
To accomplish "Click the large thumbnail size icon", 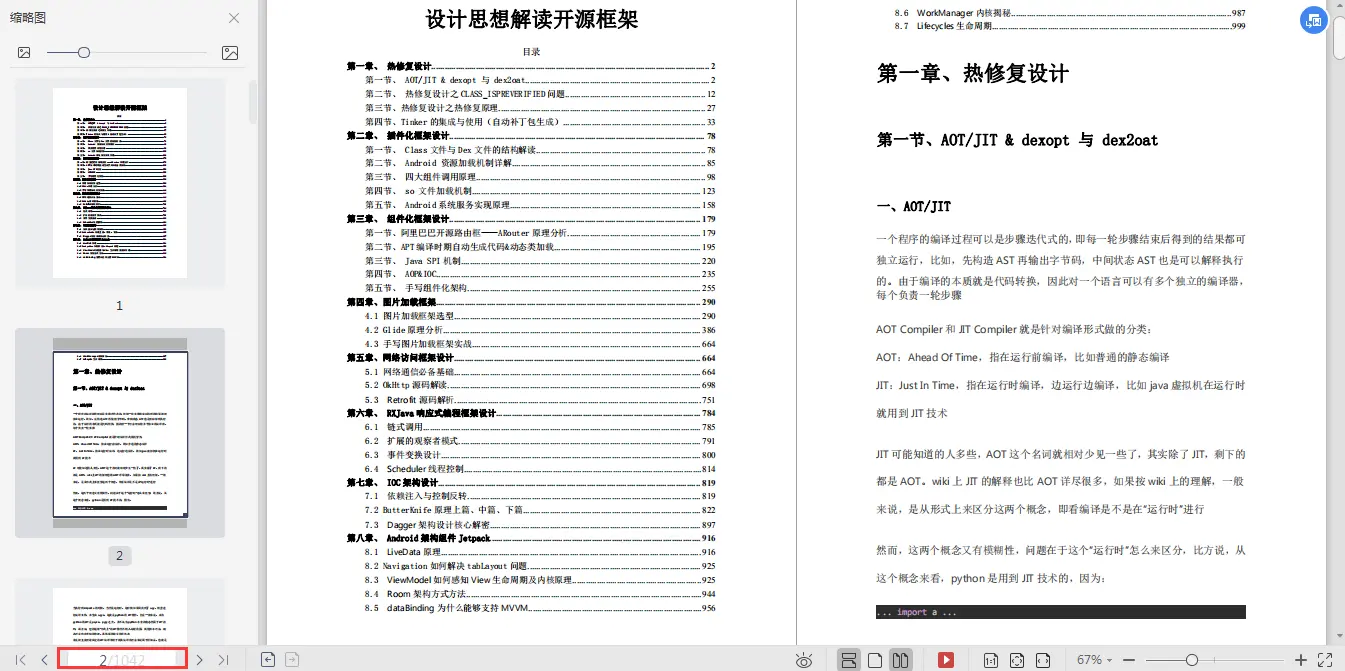I will tap(230, 53).
